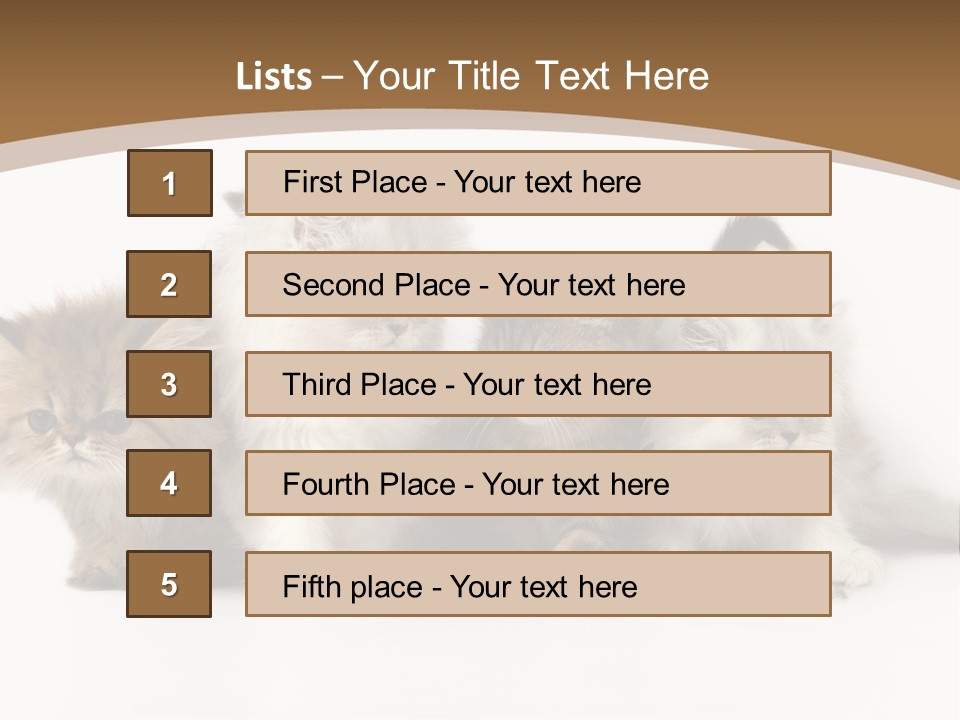Viewport: 960px width, 720px height.
Task: Select the number 2 box
Action: click(x=169, y=284)
